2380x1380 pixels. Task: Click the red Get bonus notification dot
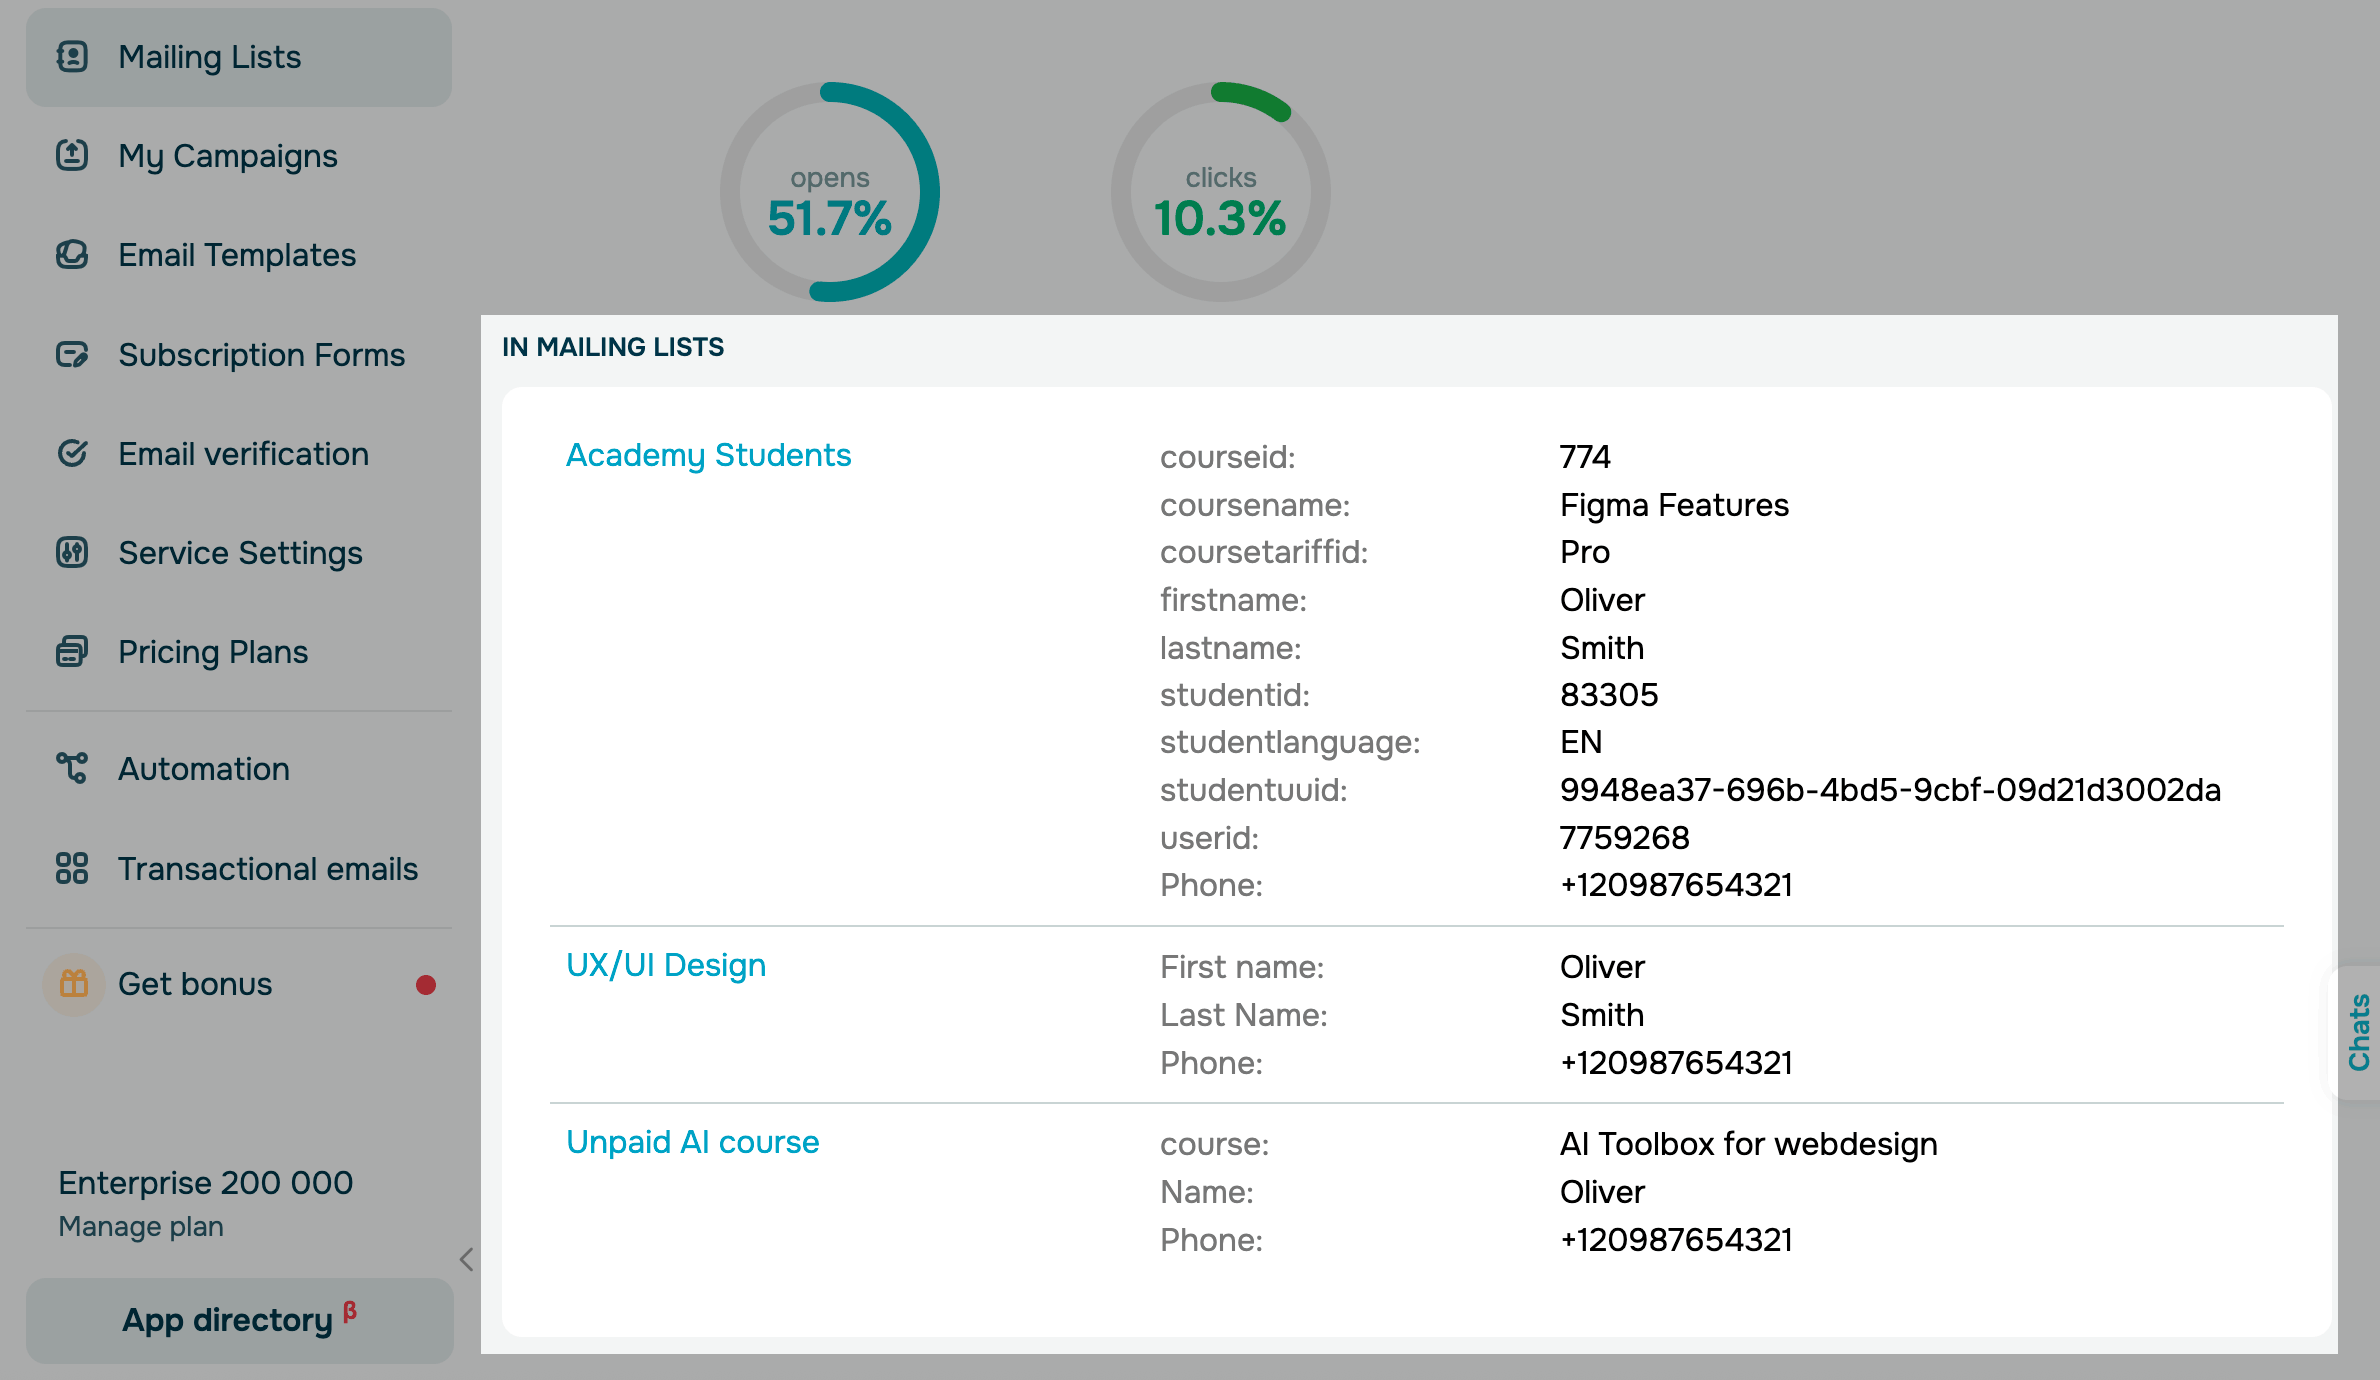click(426, 985)
